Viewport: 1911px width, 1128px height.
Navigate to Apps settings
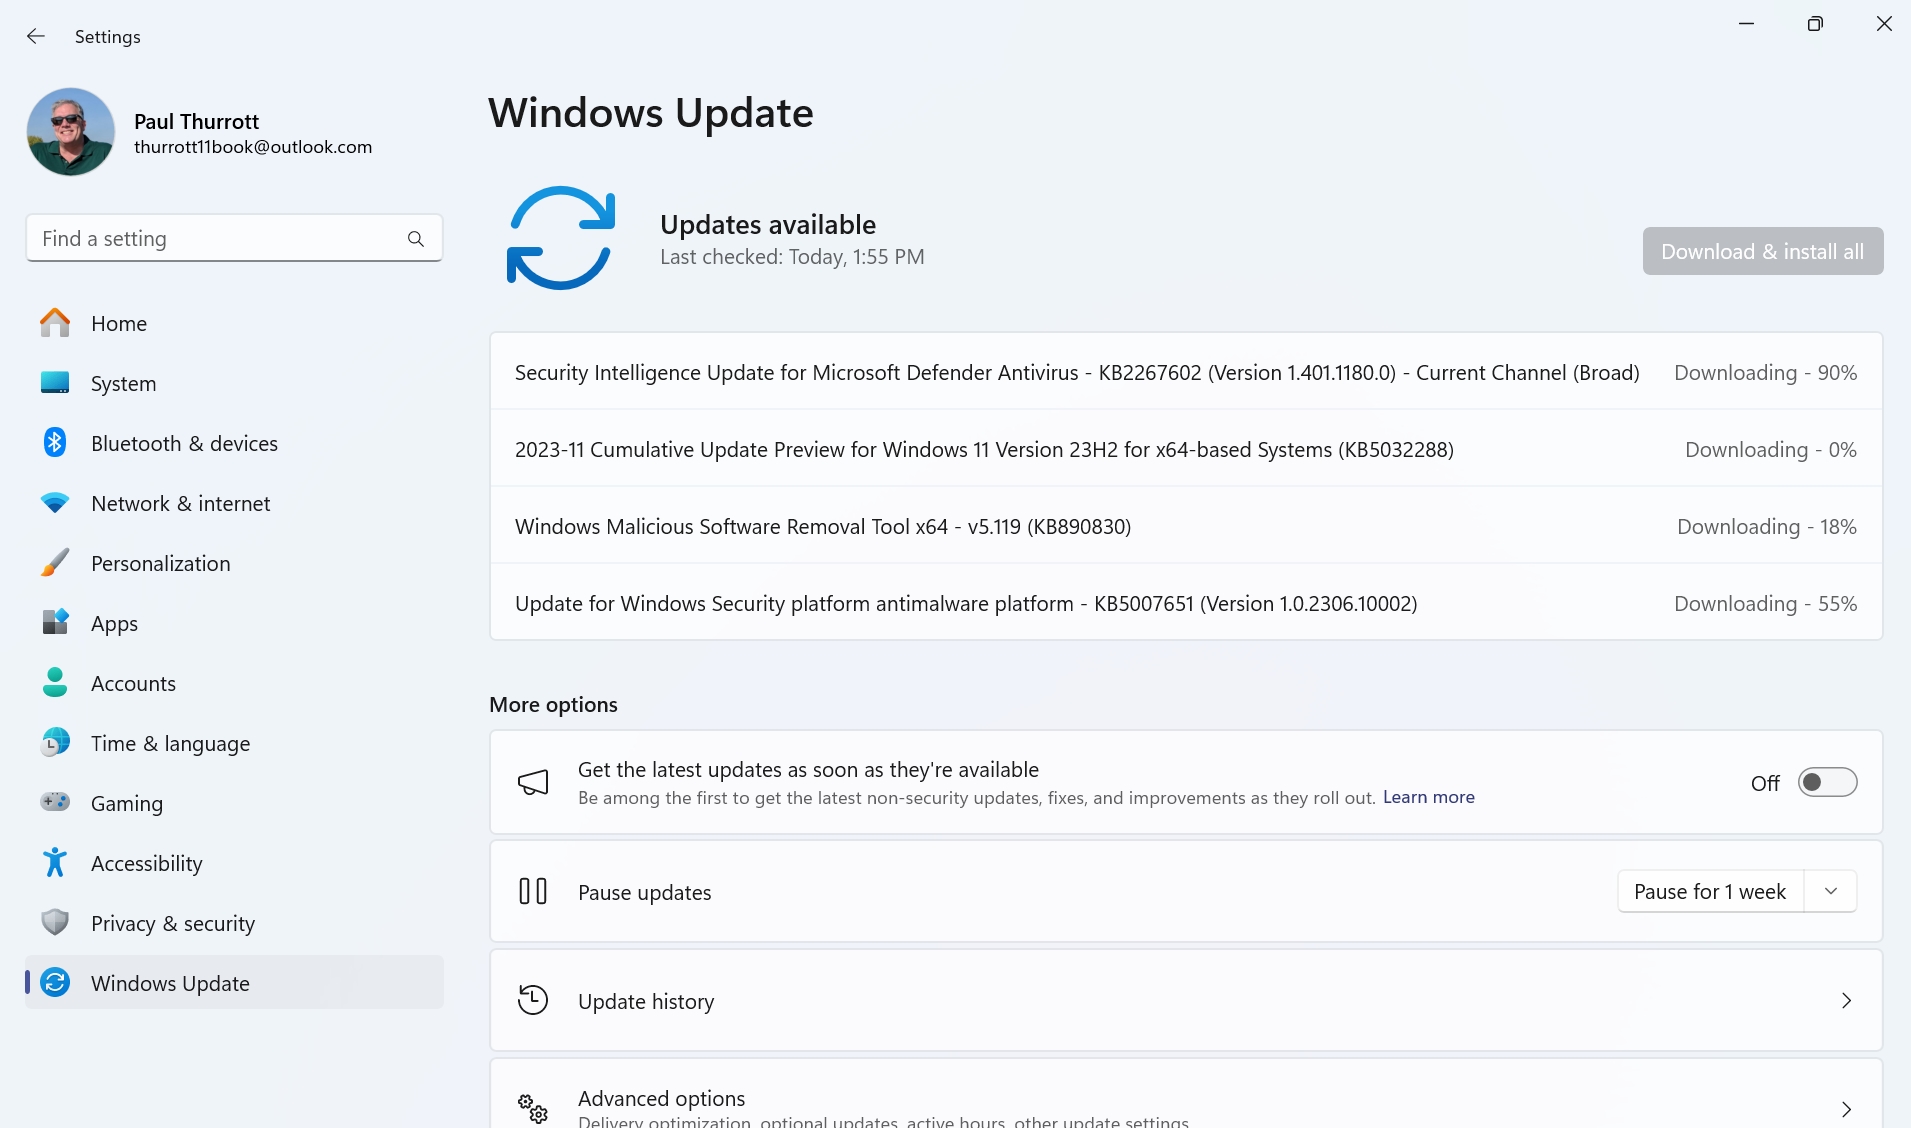pos(234,623)
